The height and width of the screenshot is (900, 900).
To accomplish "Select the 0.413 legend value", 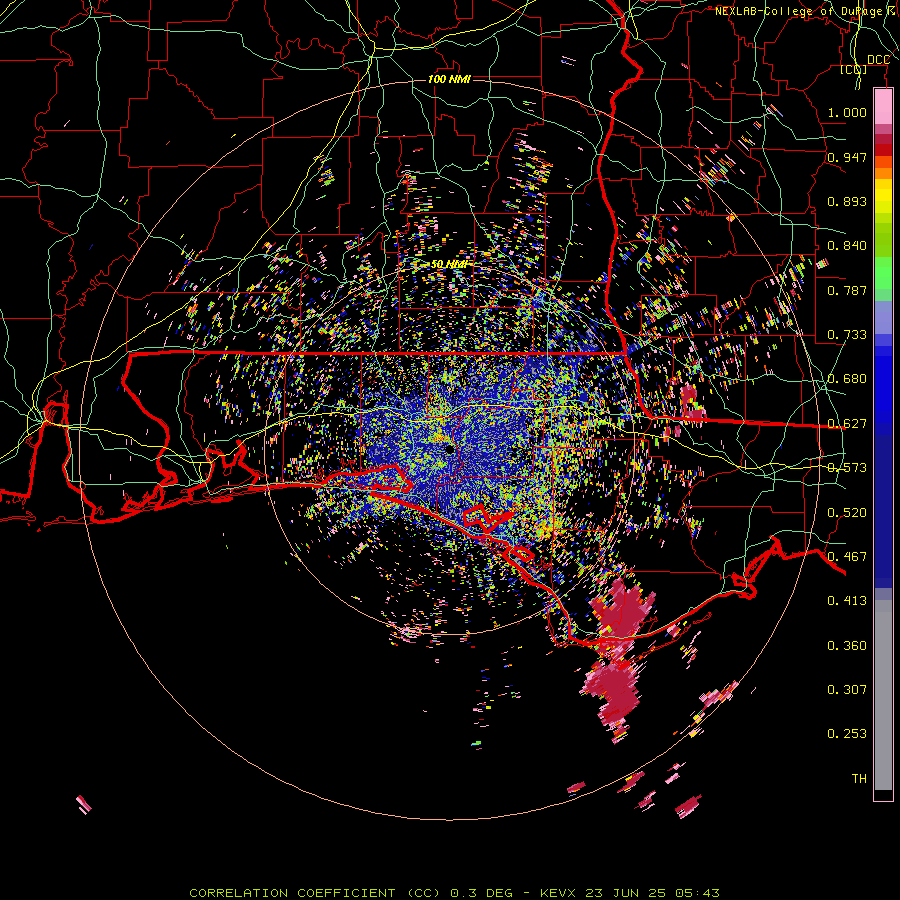I will (847, 601).
